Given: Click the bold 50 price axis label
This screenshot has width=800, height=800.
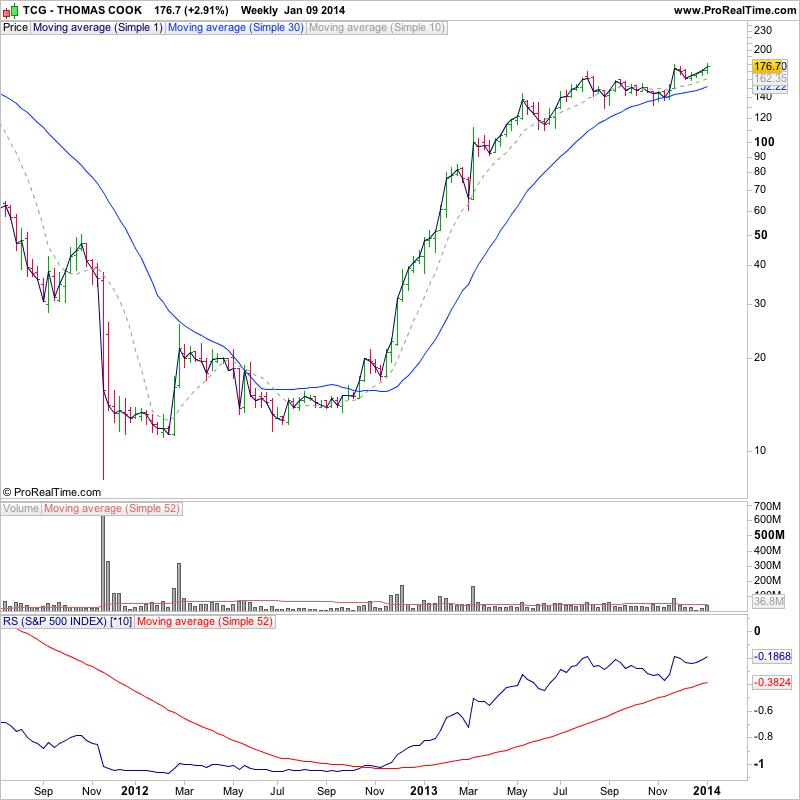Looking at the screenshot, I should click(760, 235).
